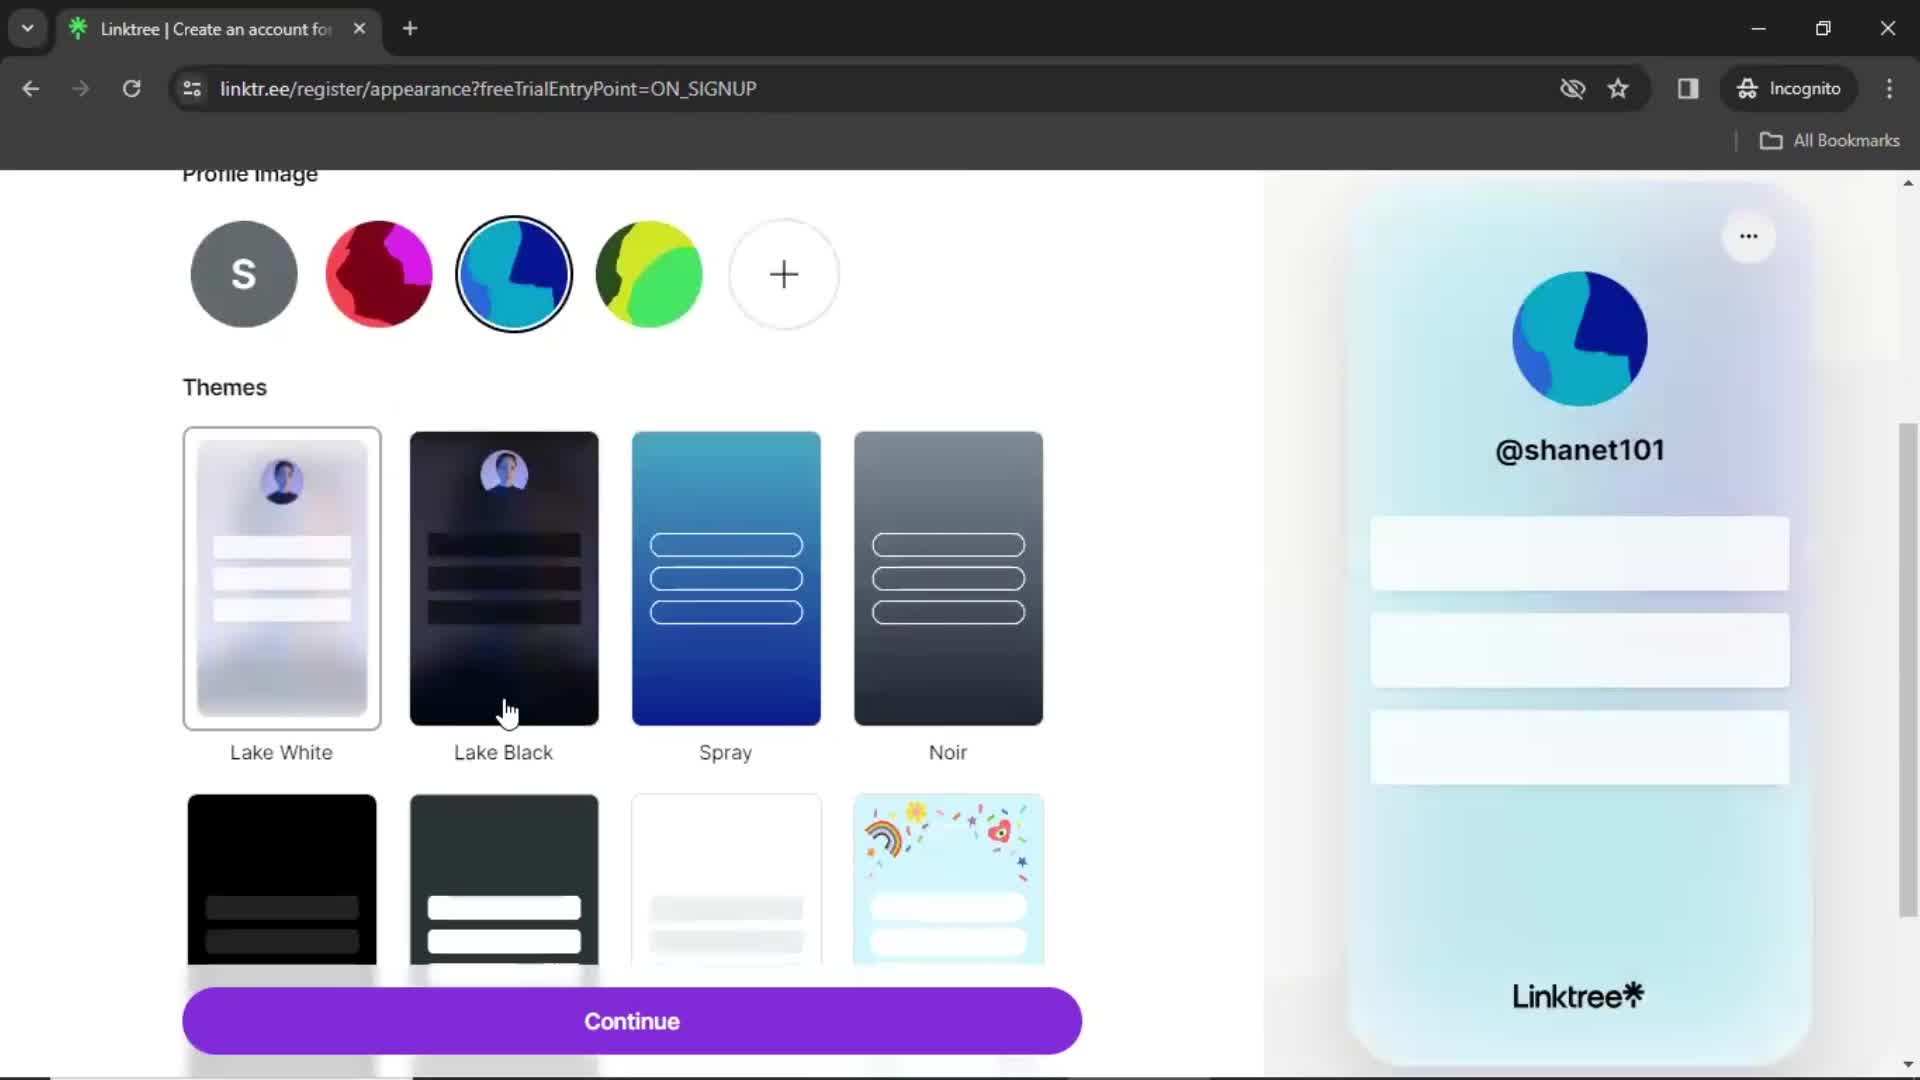Click the 'Noir' theme label

[x=948, y=753]
